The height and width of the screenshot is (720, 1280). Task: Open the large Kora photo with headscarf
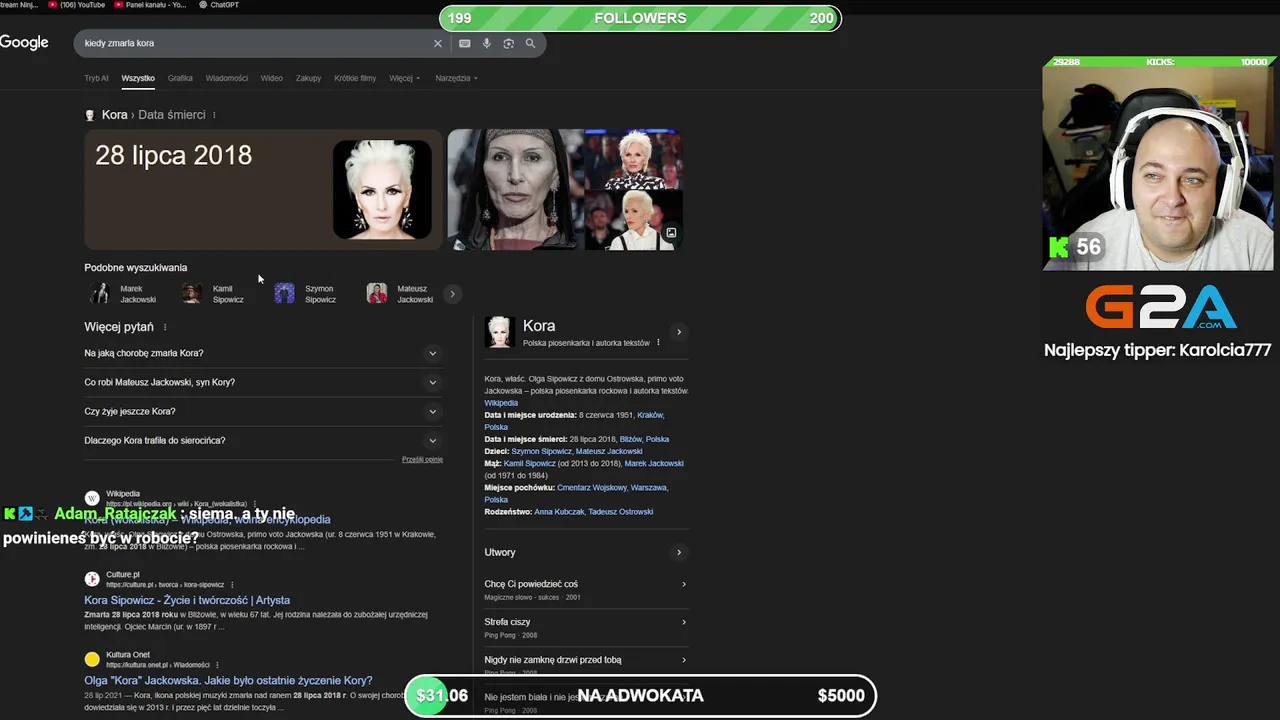515,190
